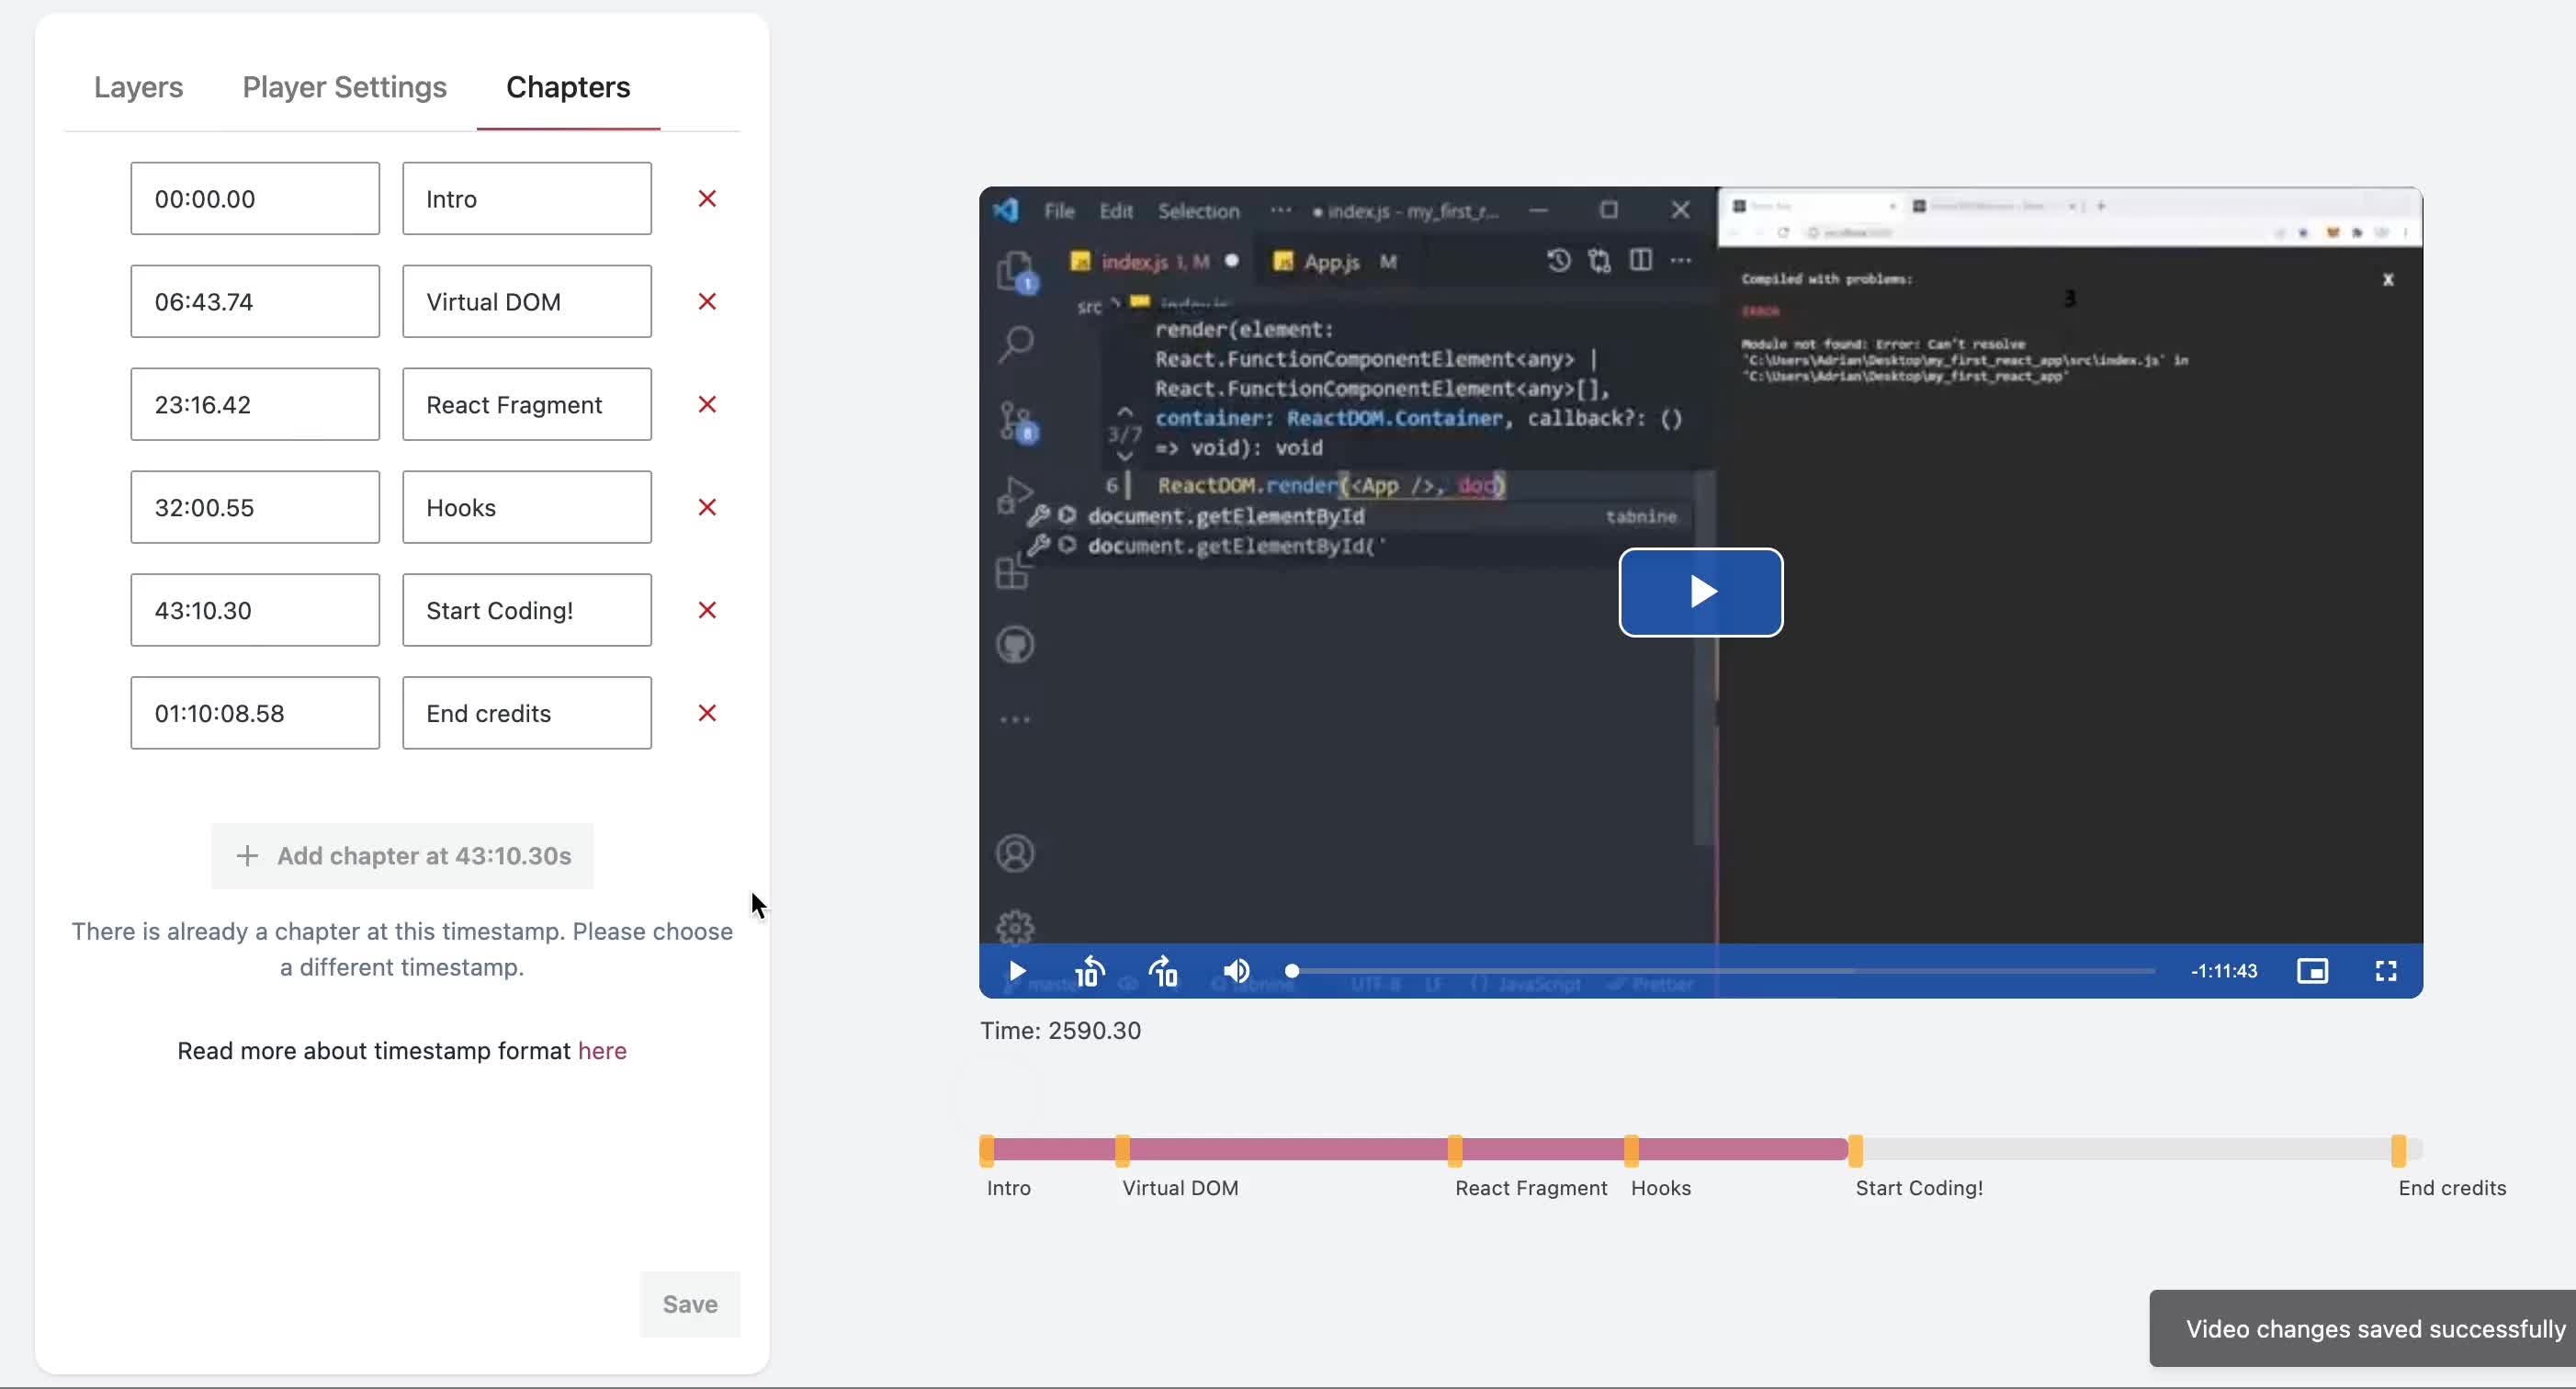Open the timestamp format 'here' link
This screenshot has height=1389, width=2576.
(602, 1051)
